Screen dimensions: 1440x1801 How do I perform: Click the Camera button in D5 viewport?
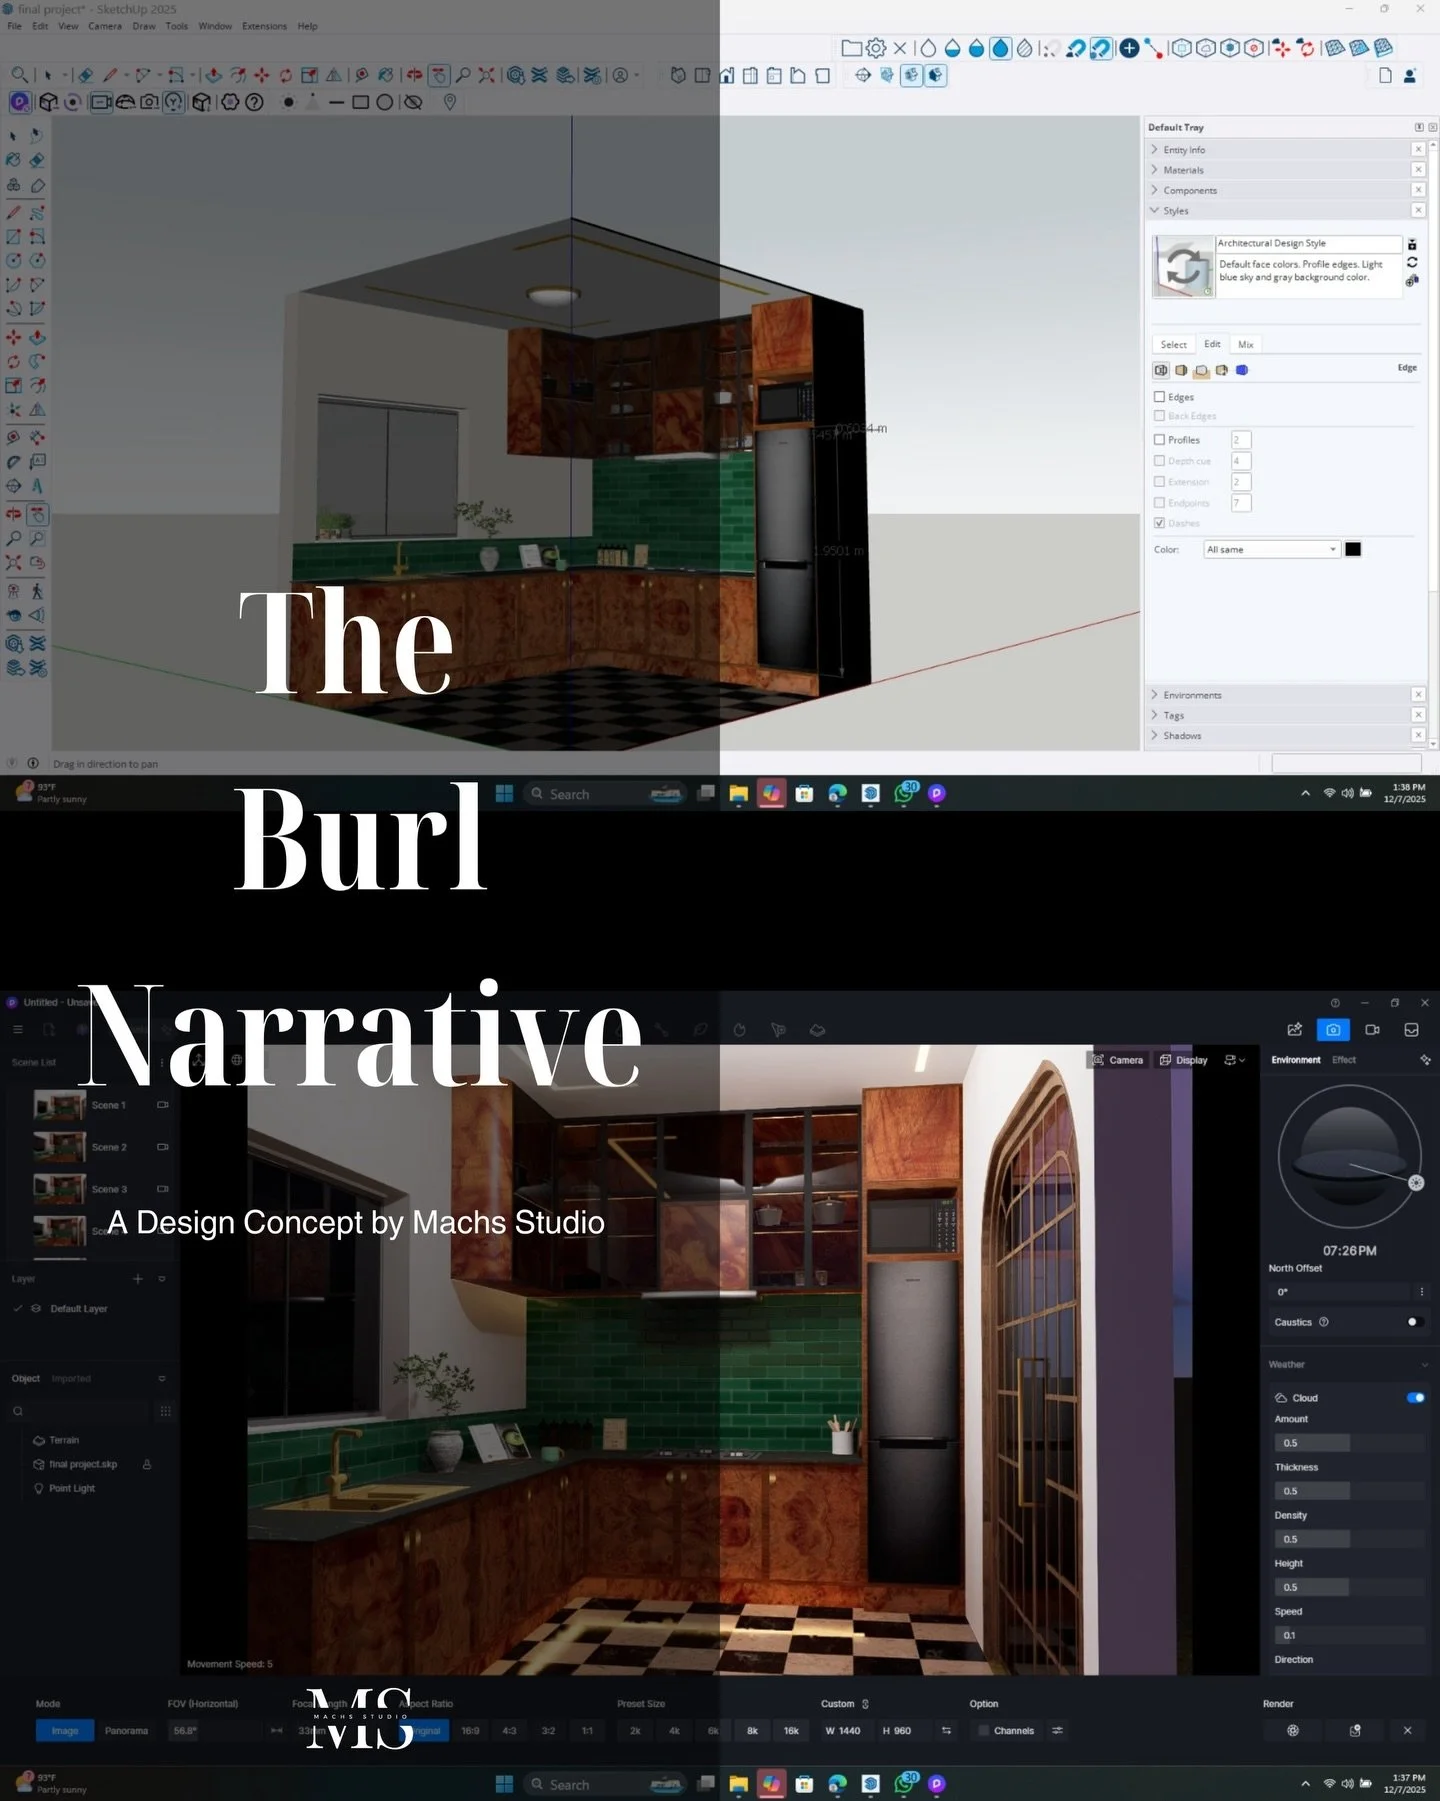(x=1118, y=1060)
